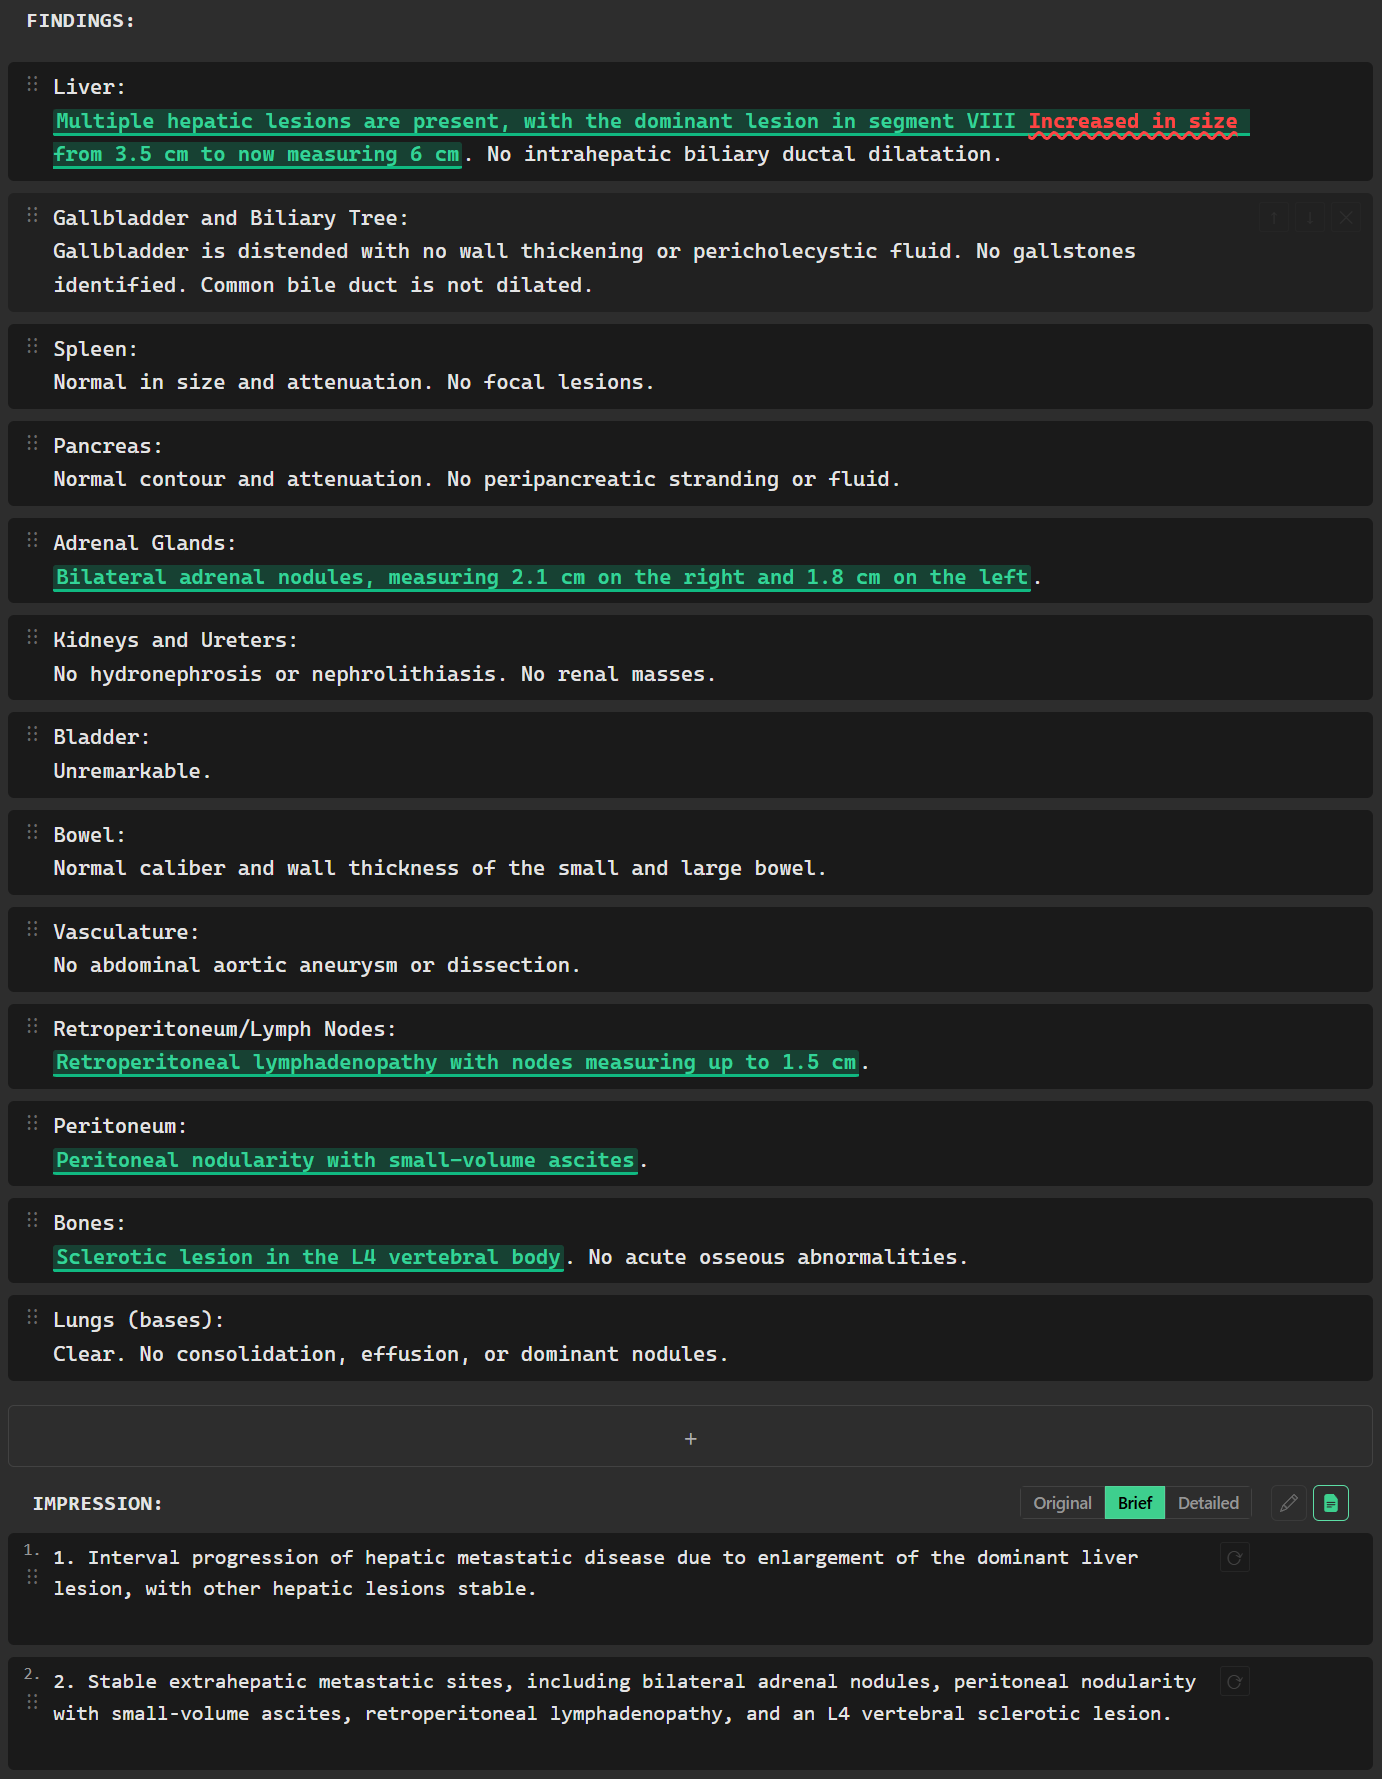Select the Brief impression mode
Image resolution: width=1382 pixels, height=1779 pixels.
click(x=1134, y=1503)
